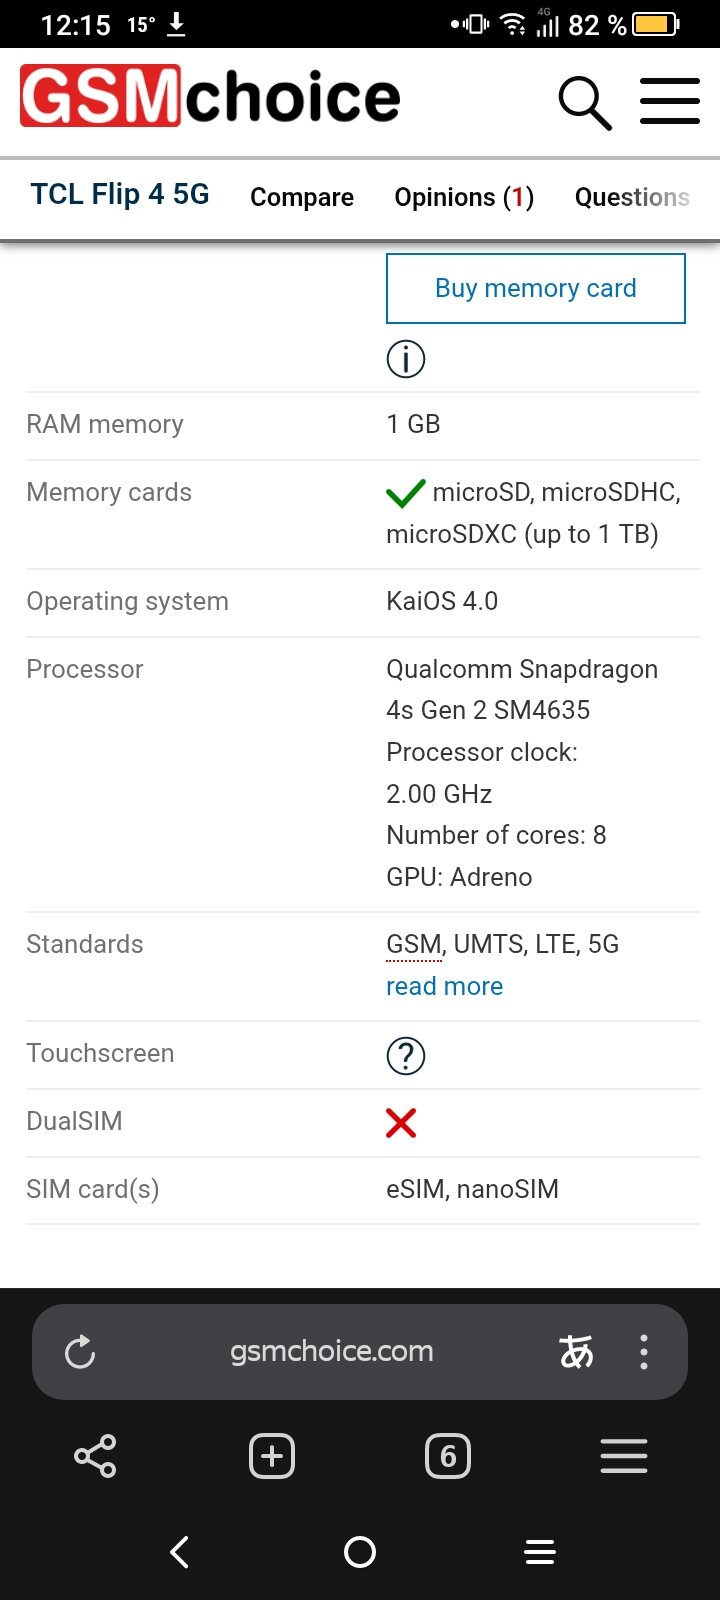Screen dimensions: 720x1600
Task: Open the site search magnifier icon
Action: pos(584,102)
